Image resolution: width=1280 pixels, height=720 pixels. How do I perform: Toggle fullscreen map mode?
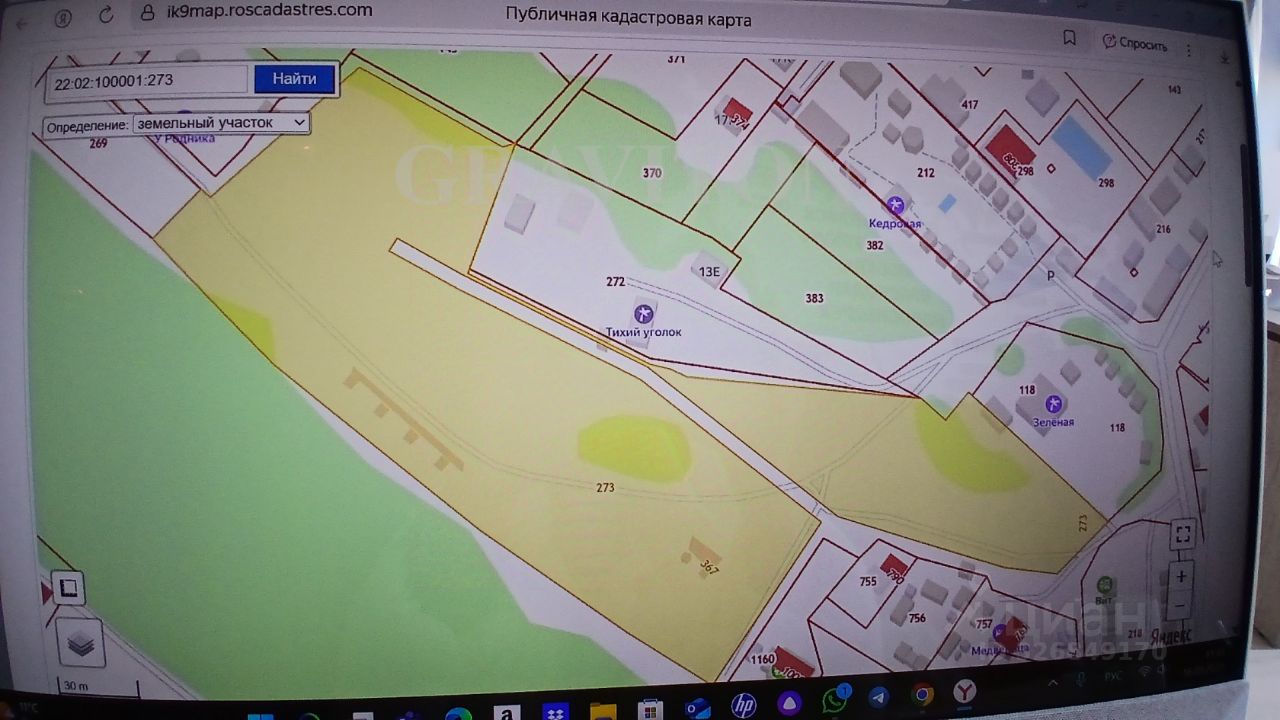[x=1182, y=534]
